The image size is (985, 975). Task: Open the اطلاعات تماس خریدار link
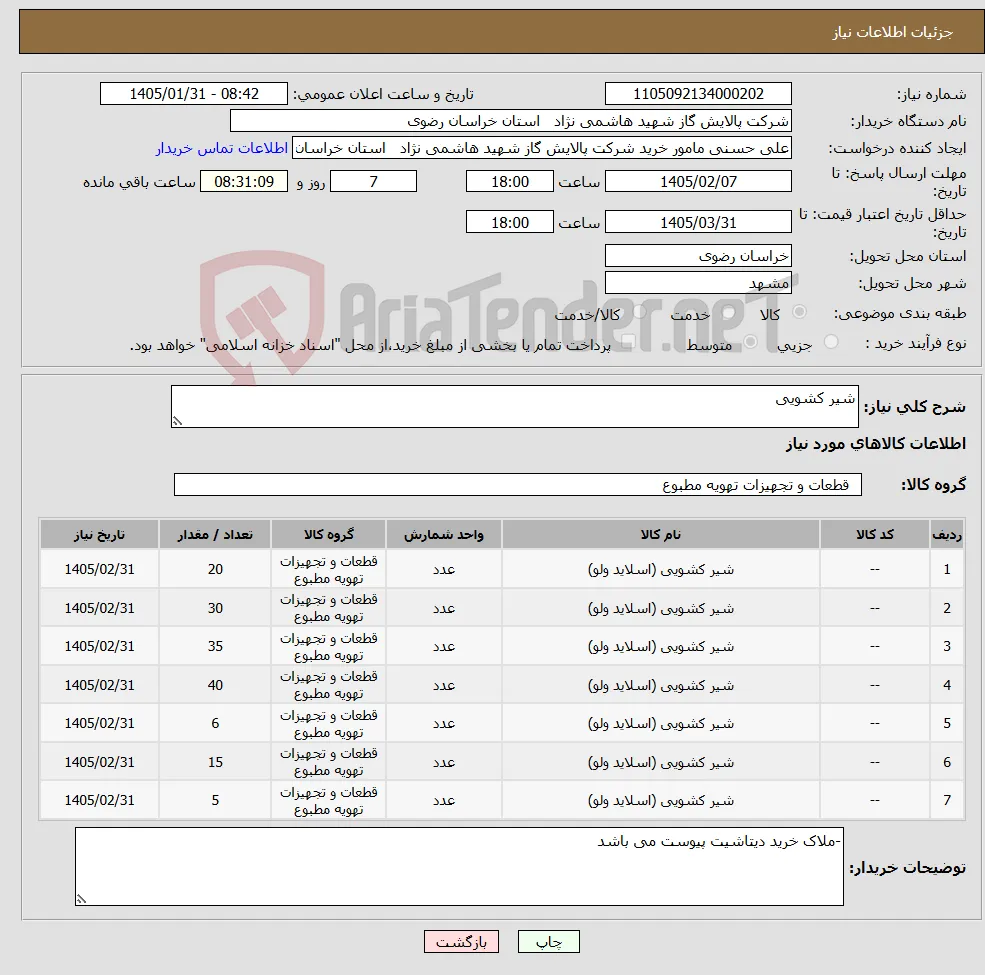click(222, 148)
